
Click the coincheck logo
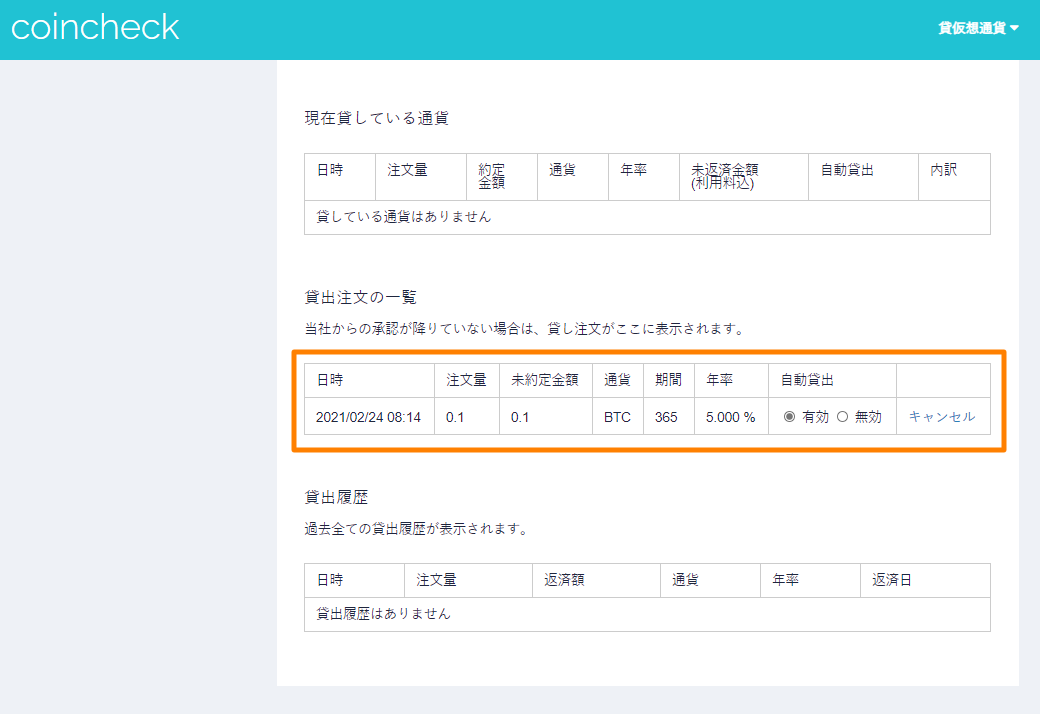96,27
